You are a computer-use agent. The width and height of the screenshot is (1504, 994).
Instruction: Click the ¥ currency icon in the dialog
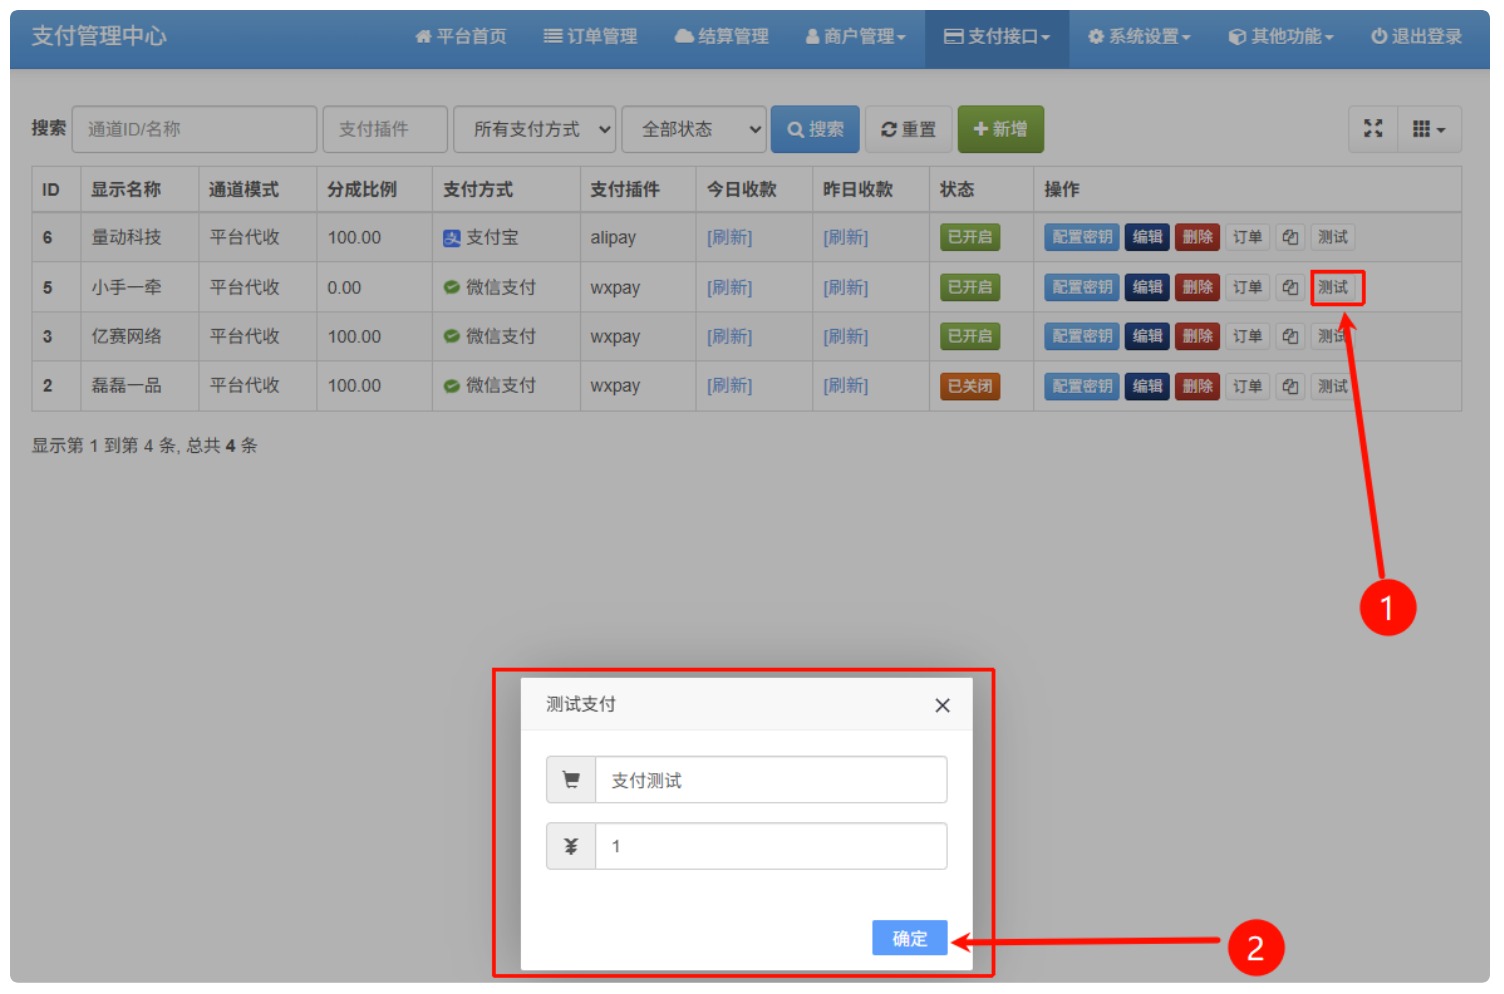[x=570, y=845]
